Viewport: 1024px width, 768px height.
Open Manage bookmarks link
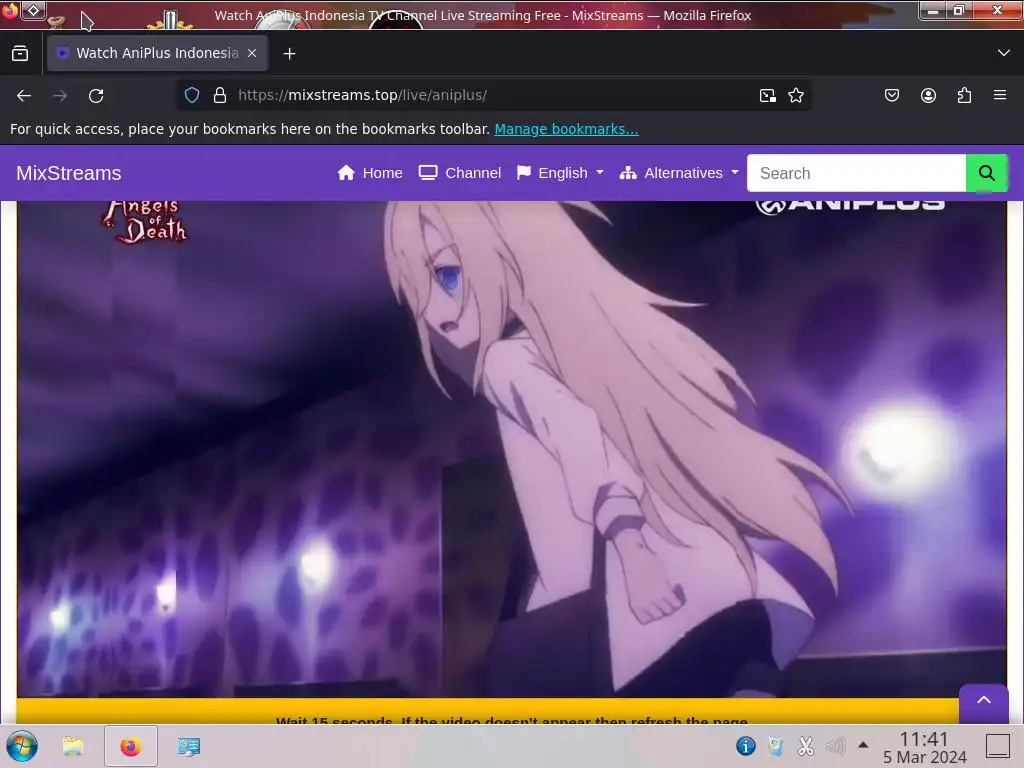pyautogui.click(x=566, y=129)
